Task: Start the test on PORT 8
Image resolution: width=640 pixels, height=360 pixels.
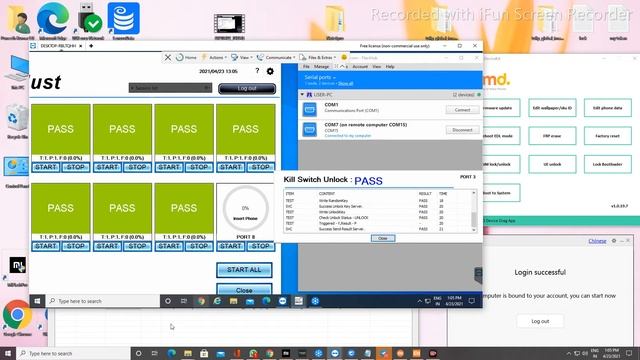Action: [231, 246]
